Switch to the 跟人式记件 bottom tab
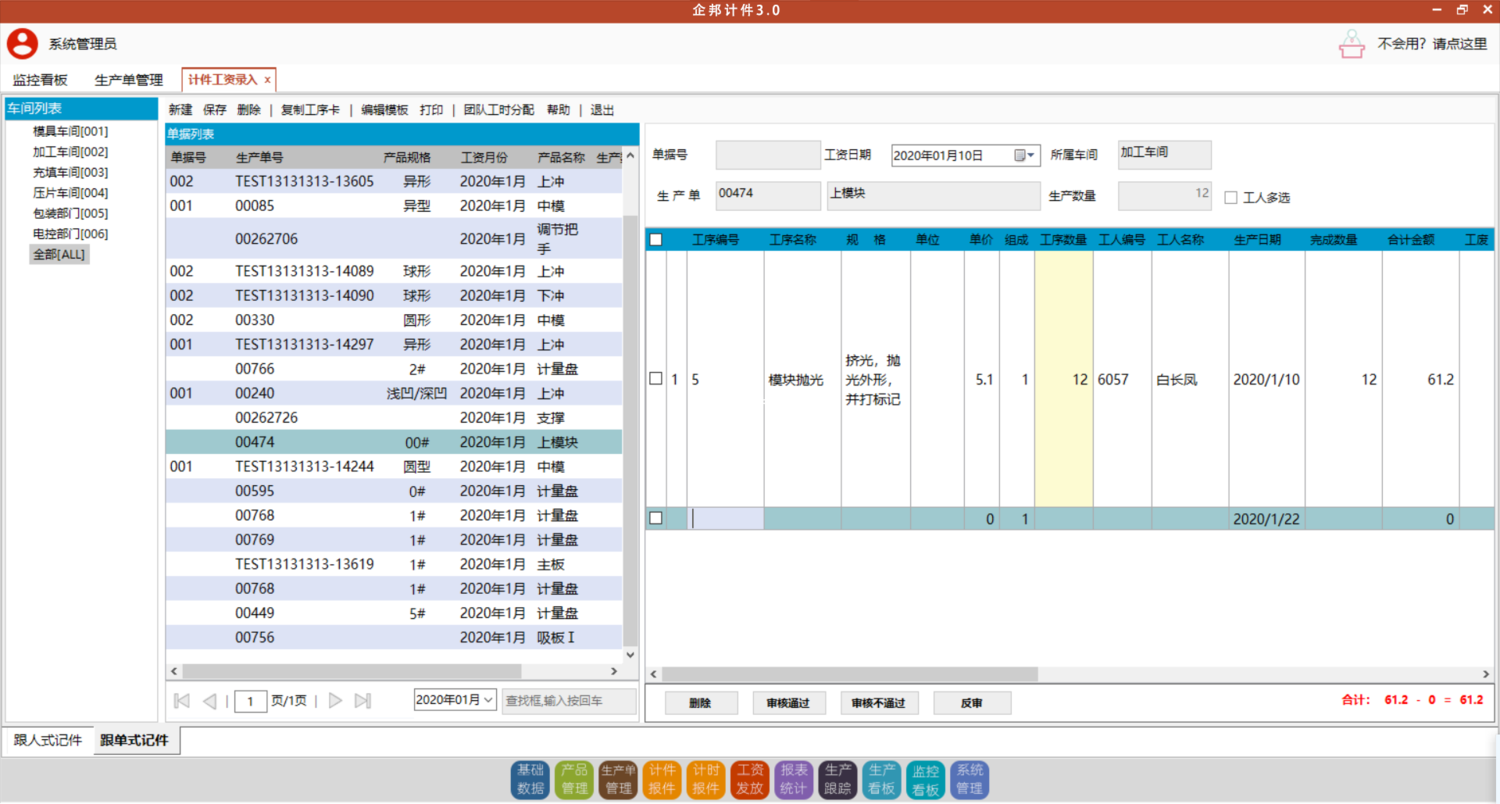The height and width of the screenshot is (804, 1500). tap(48, 741)
